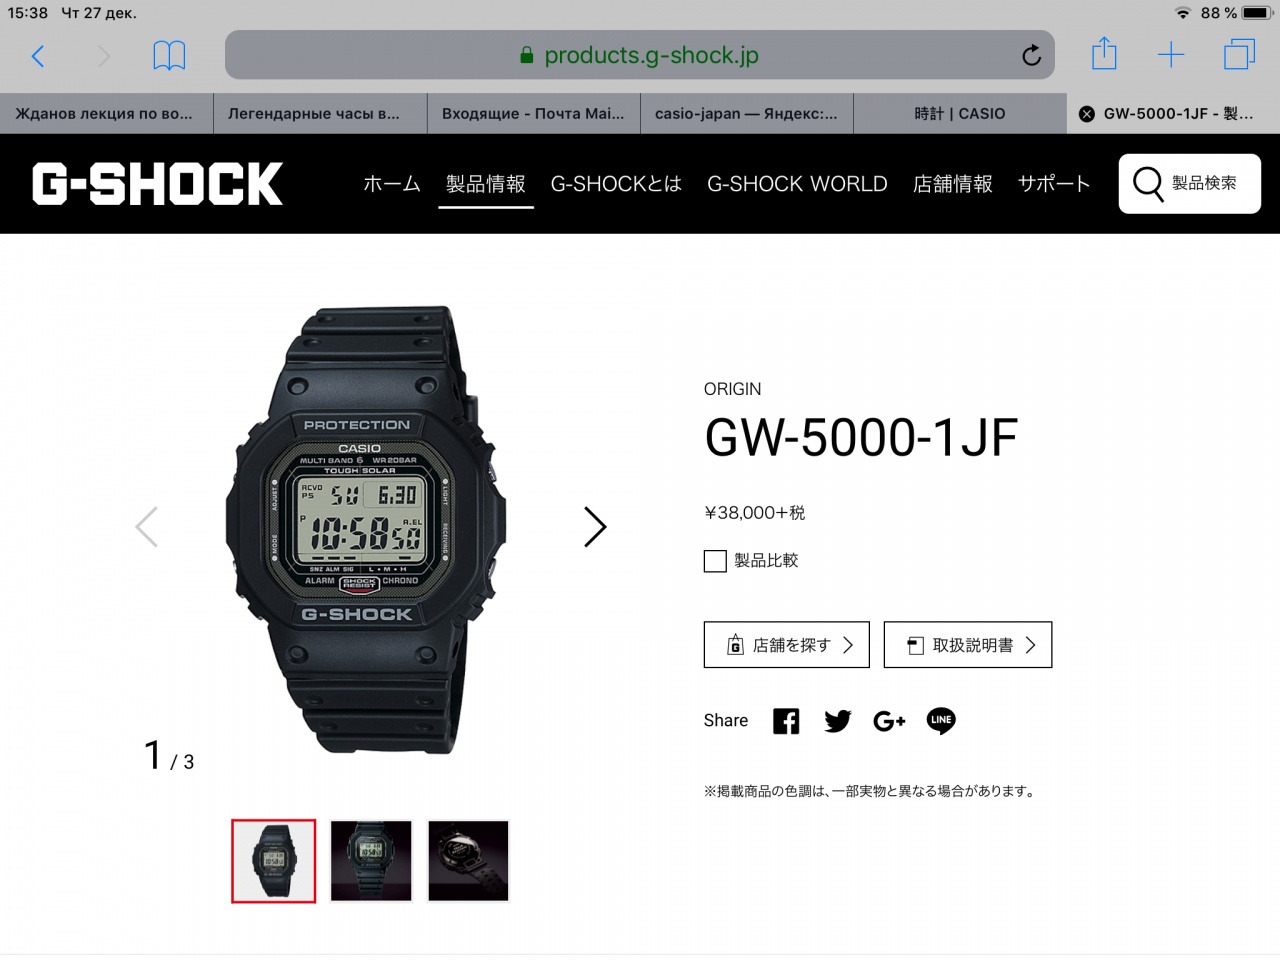Select the third watch back thumbnail
This screenshot has width=1280, height=960.
pos(468,861)
